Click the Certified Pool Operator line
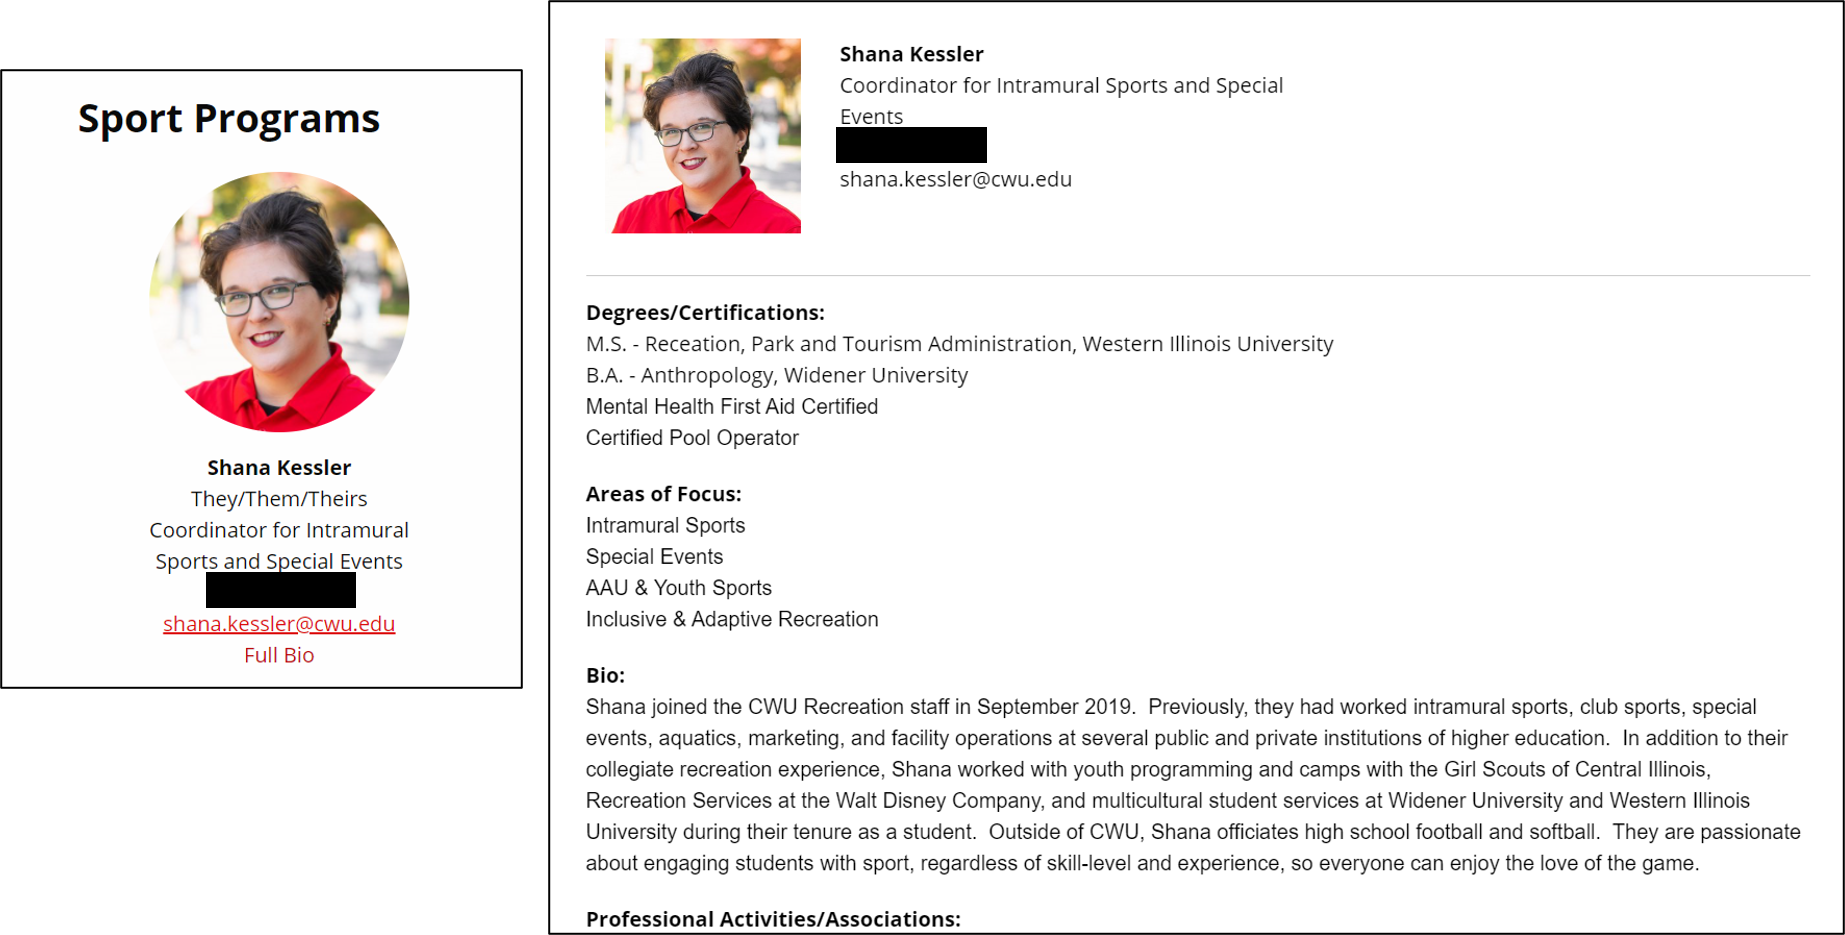Viewport: 1845px width, 935px height. (x=692, y=438)
